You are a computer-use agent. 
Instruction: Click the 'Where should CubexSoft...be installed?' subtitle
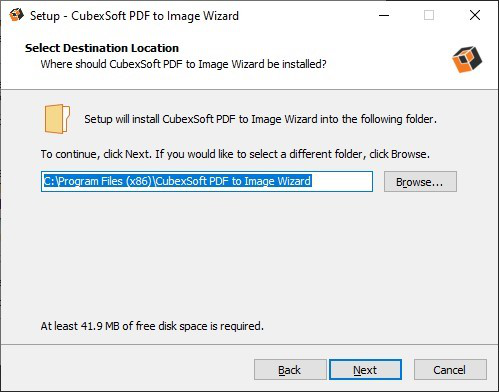[x=183, y=64]
